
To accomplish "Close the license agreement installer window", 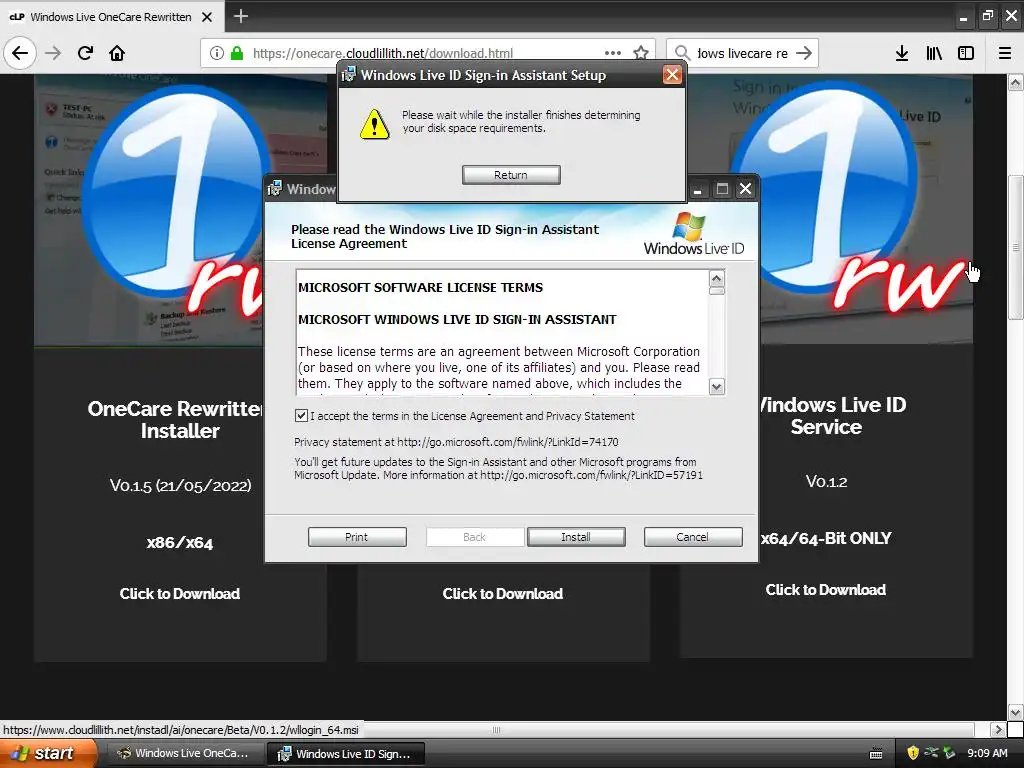I will tap(745, 189).
